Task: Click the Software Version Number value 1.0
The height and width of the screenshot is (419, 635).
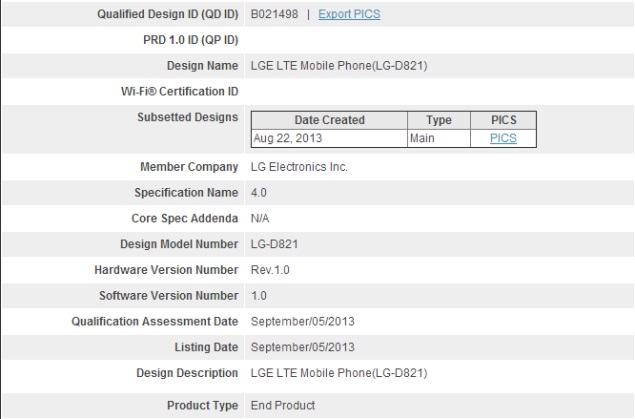Action: point(256,296)
